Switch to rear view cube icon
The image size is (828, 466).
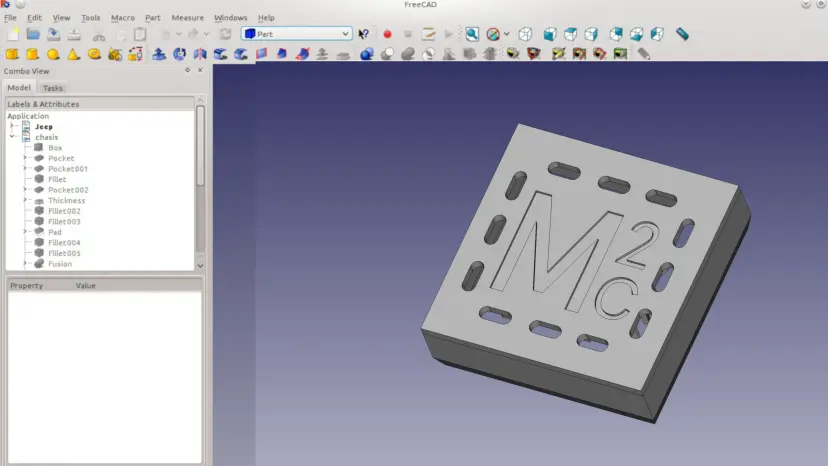coord(616,34)
